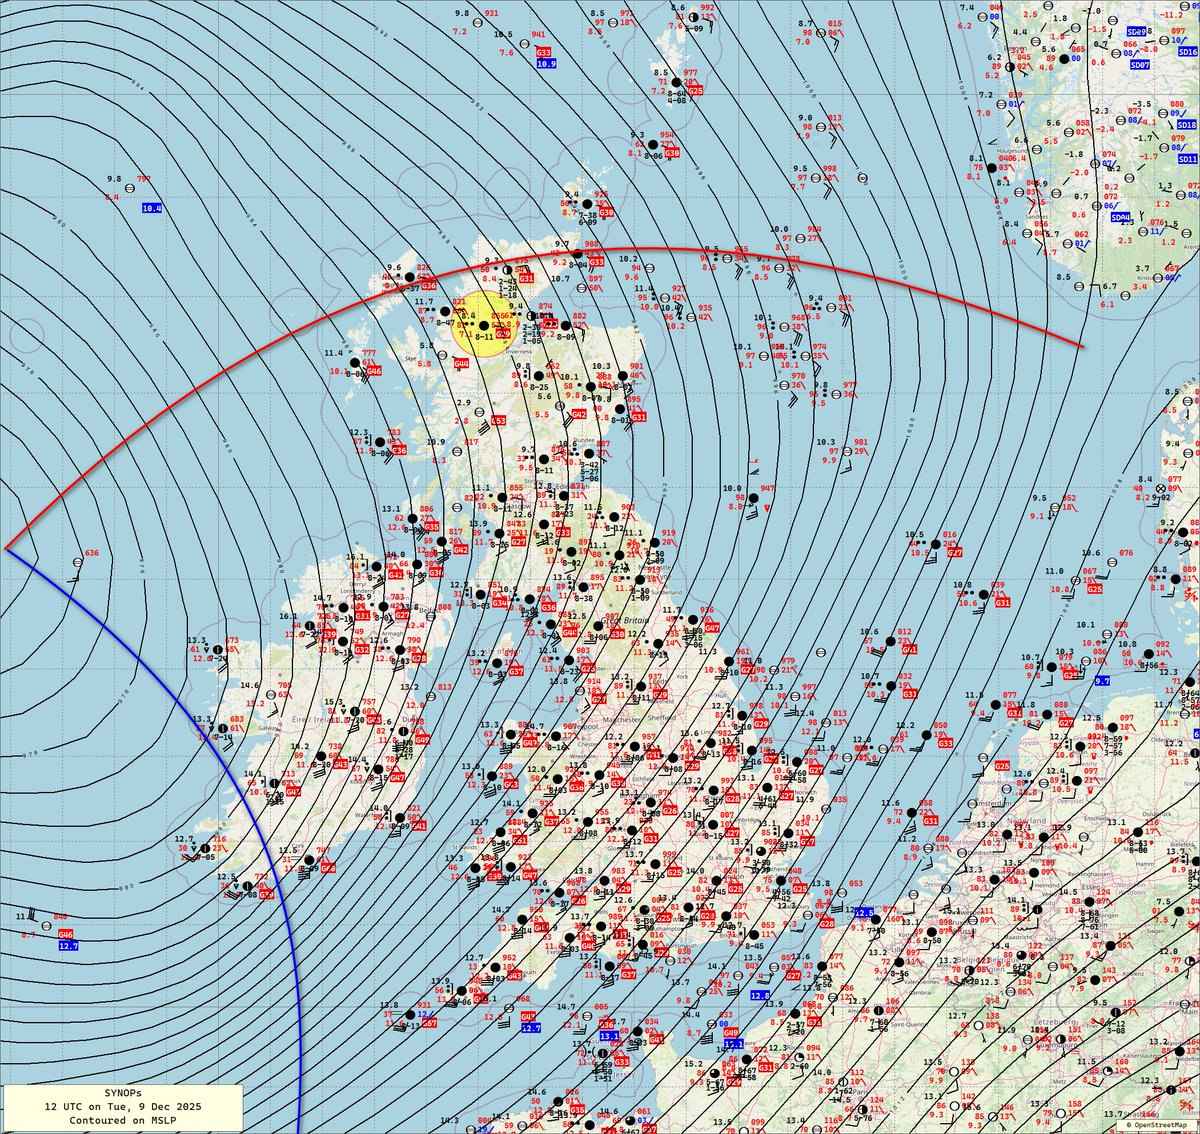
Task: Click the blue SD18 snow depth label
Action: (1187, 125)
